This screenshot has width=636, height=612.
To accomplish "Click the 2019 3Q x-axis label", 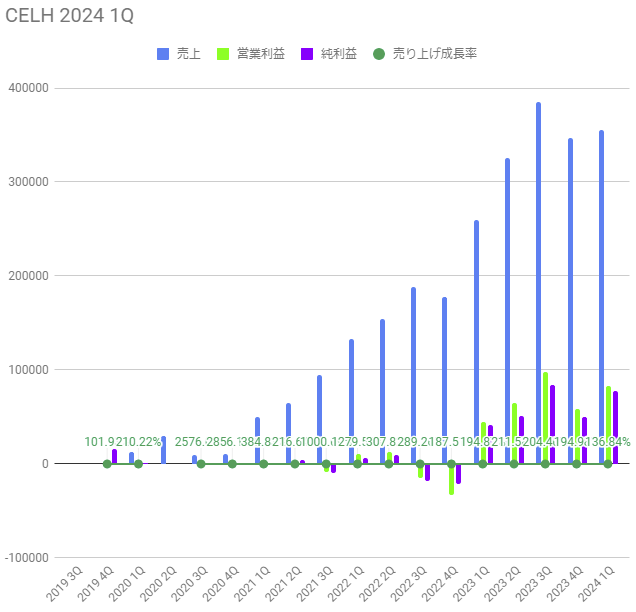I will click(x=64, y=584).
